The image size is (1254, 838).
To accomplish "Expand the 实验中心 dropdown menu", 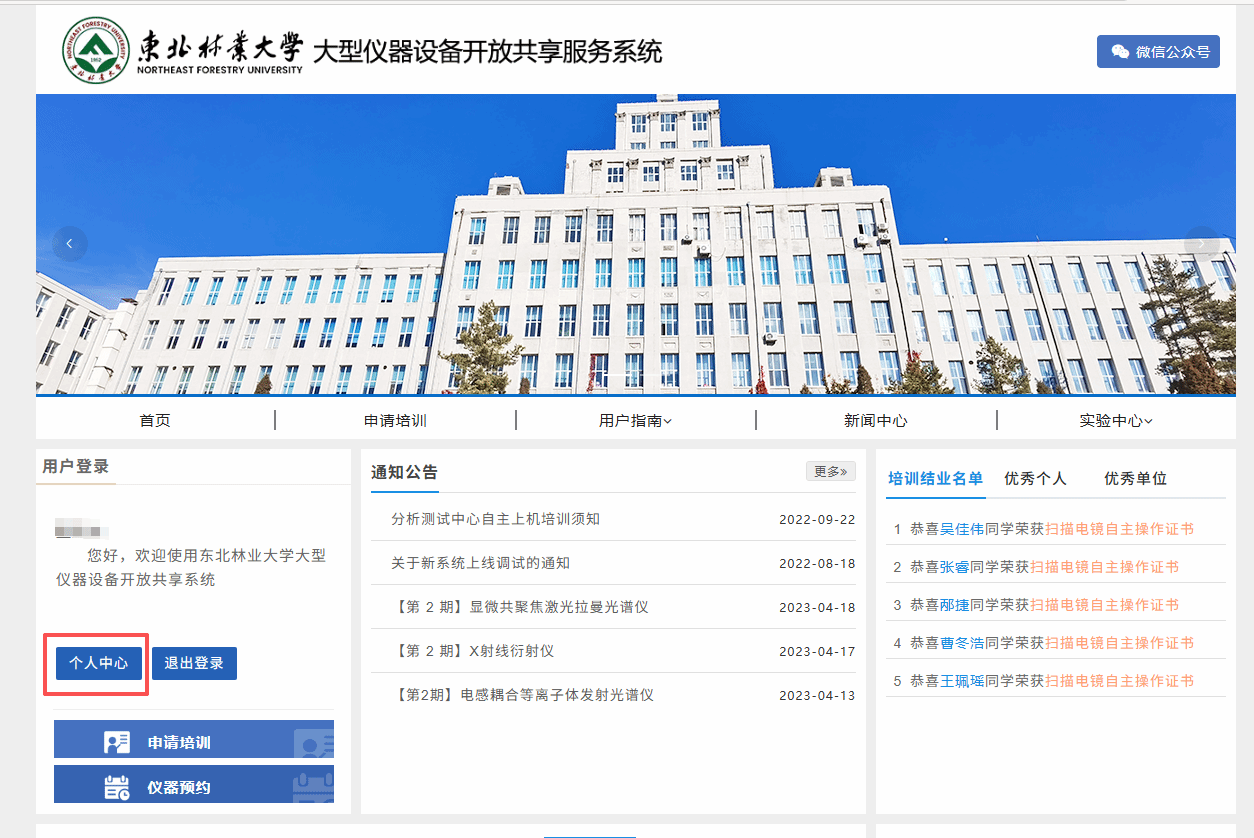I will (1116, 421).
